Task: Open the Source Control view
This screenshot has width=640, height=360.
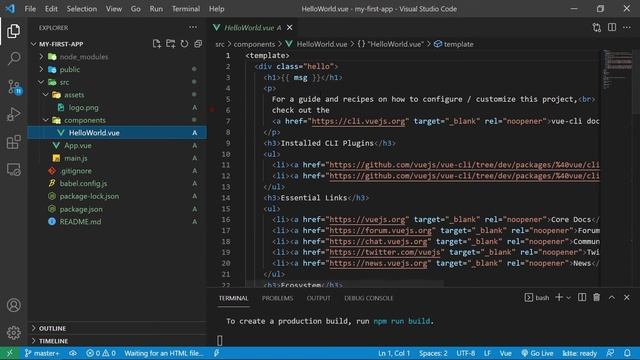Action: (x=14, y=87)
